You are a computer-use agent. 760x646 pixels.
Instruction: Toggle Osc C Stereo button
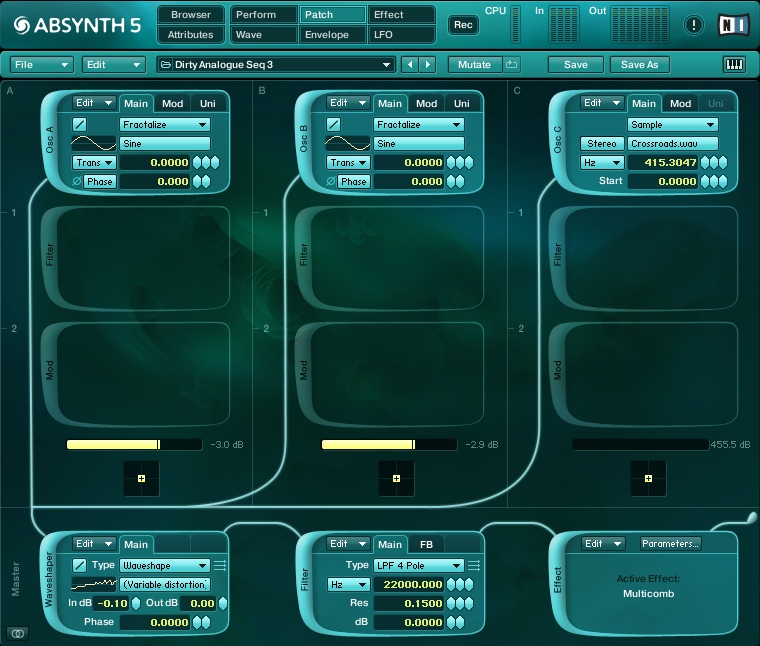coord(602,143)
